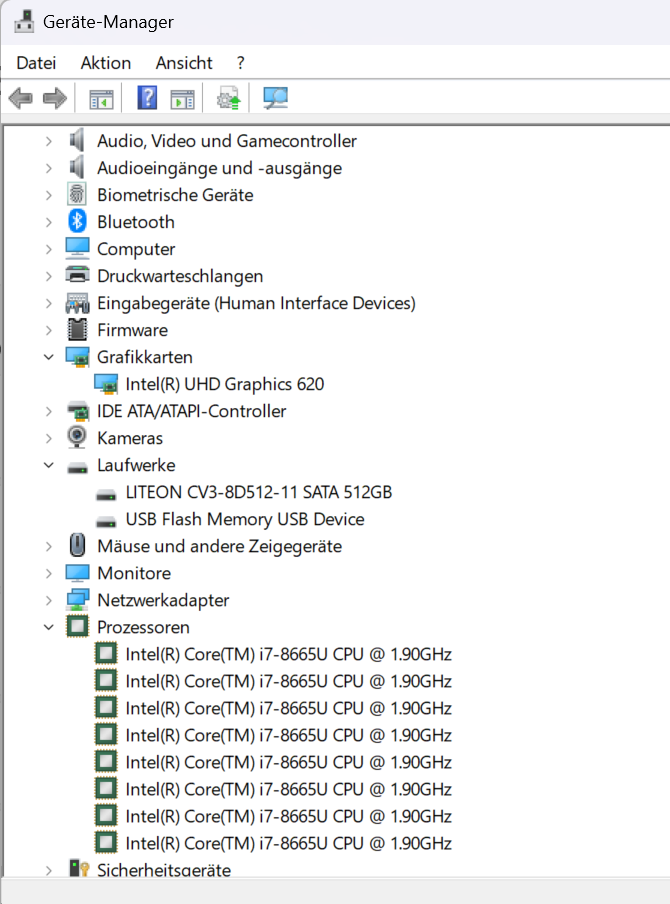Open the Aktion menu

(x=106, y=63)
